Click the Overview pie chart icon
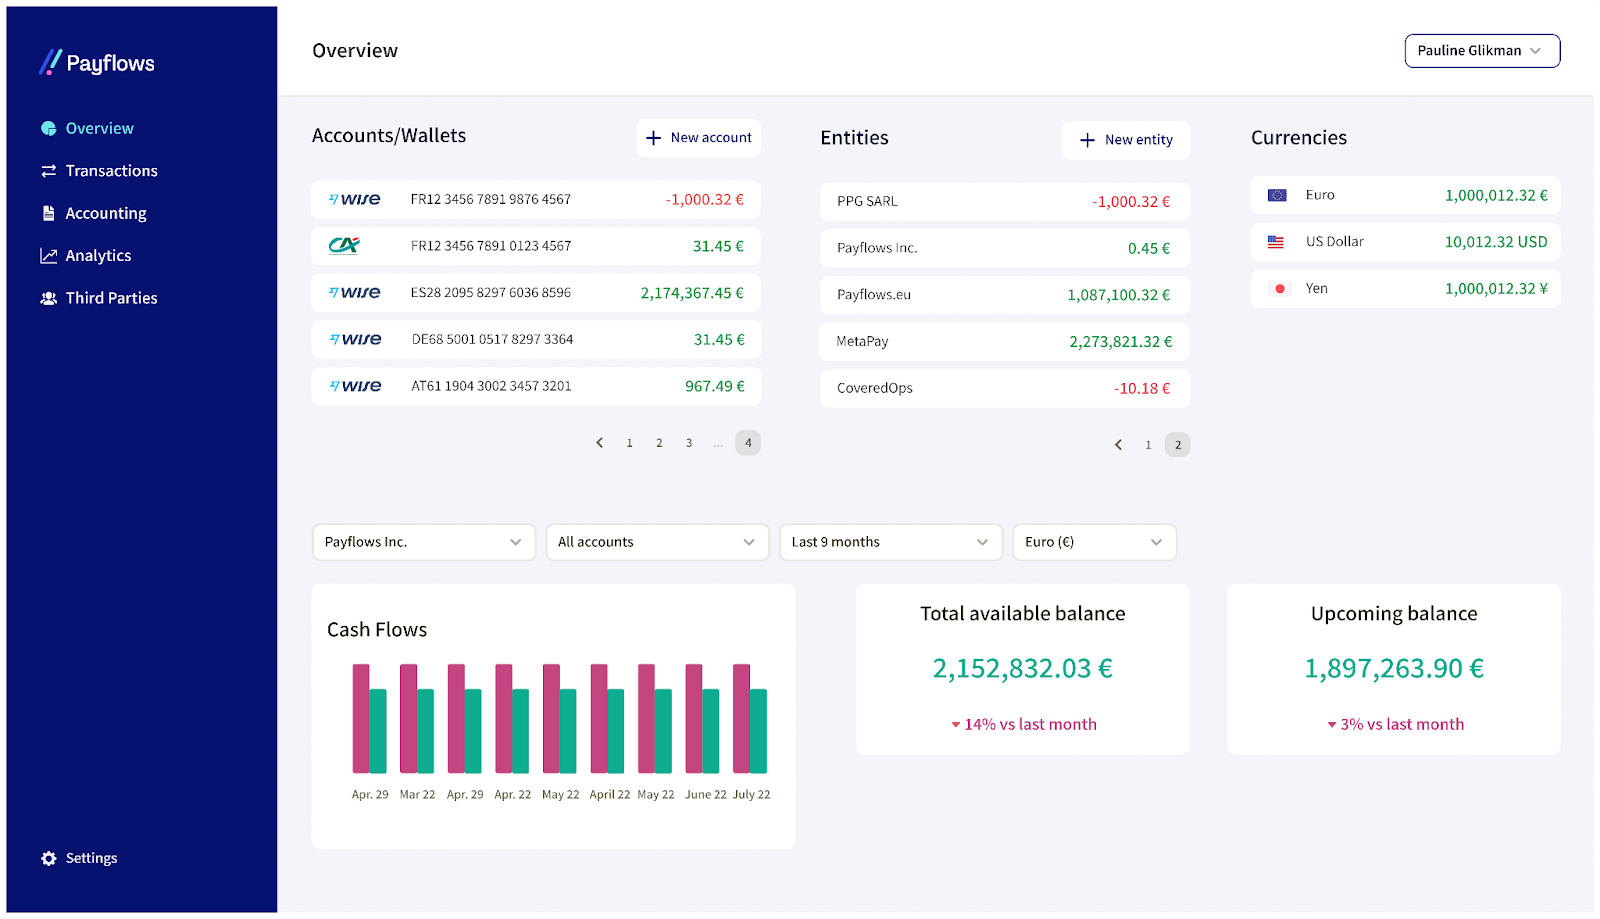1600x919 pixels. (x=48, y=128)
